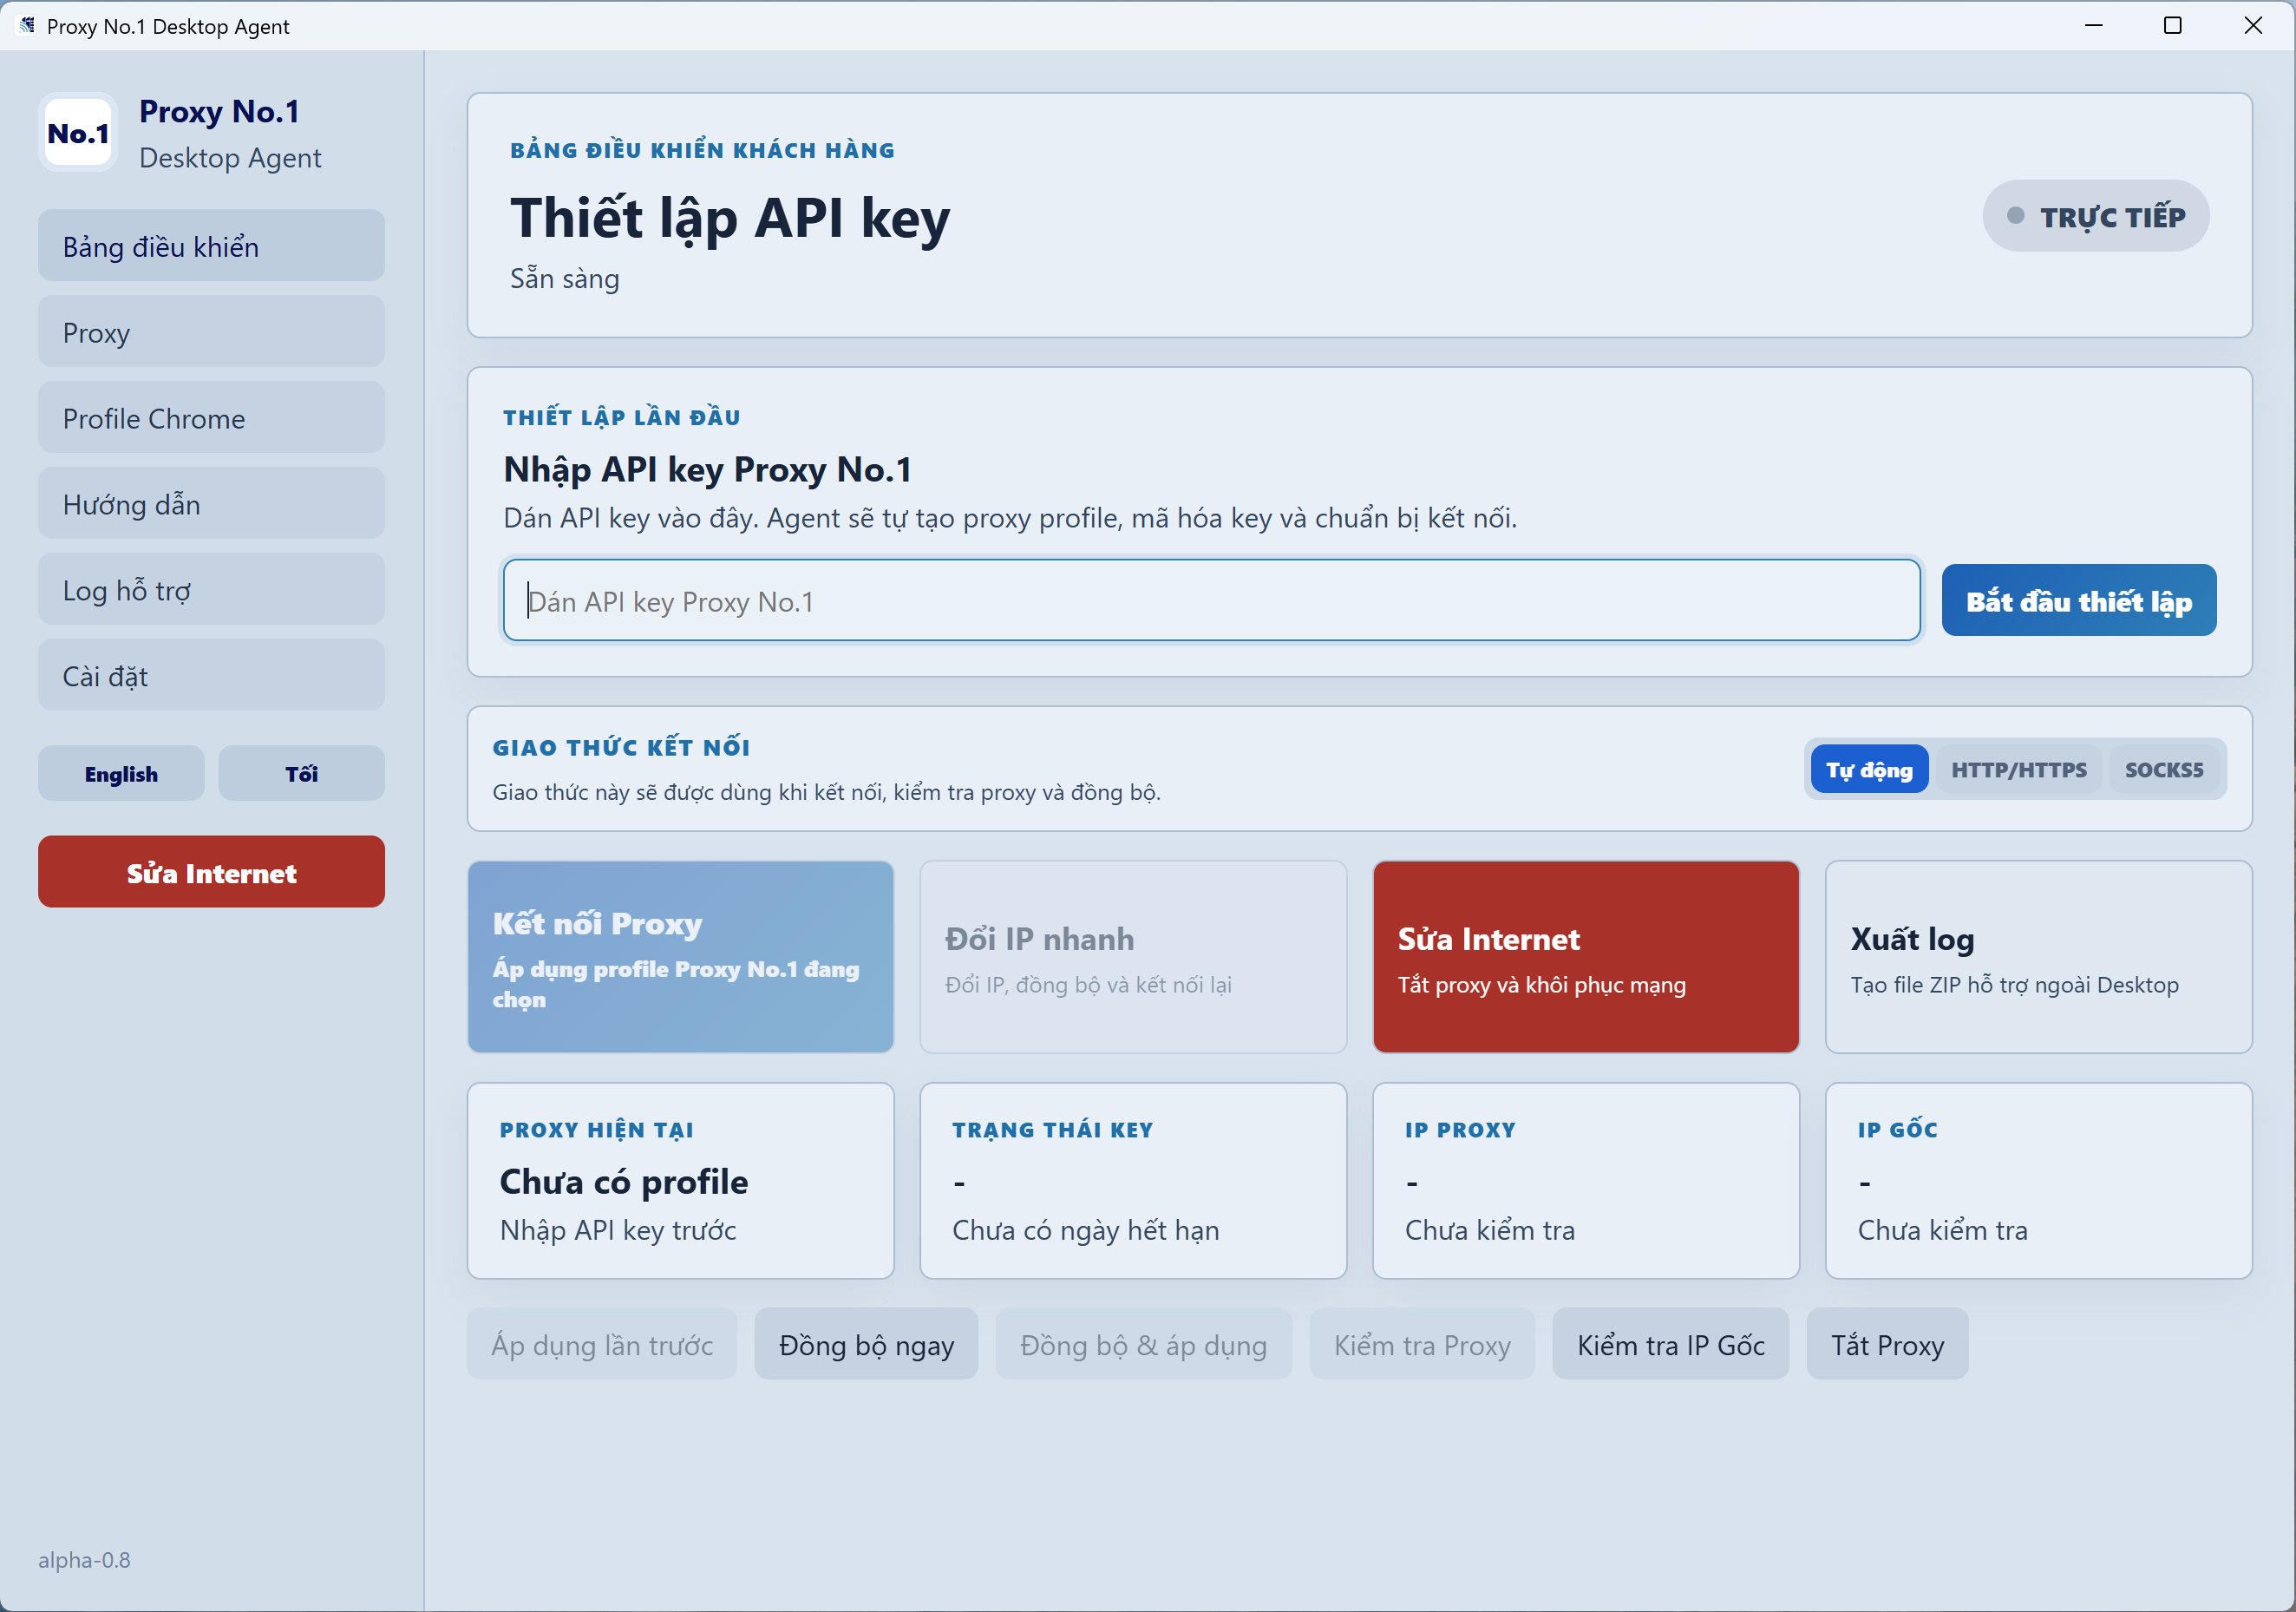Click the Thiết lập API key heading
Screen dimensions: 2296x1612
[730, 218]
